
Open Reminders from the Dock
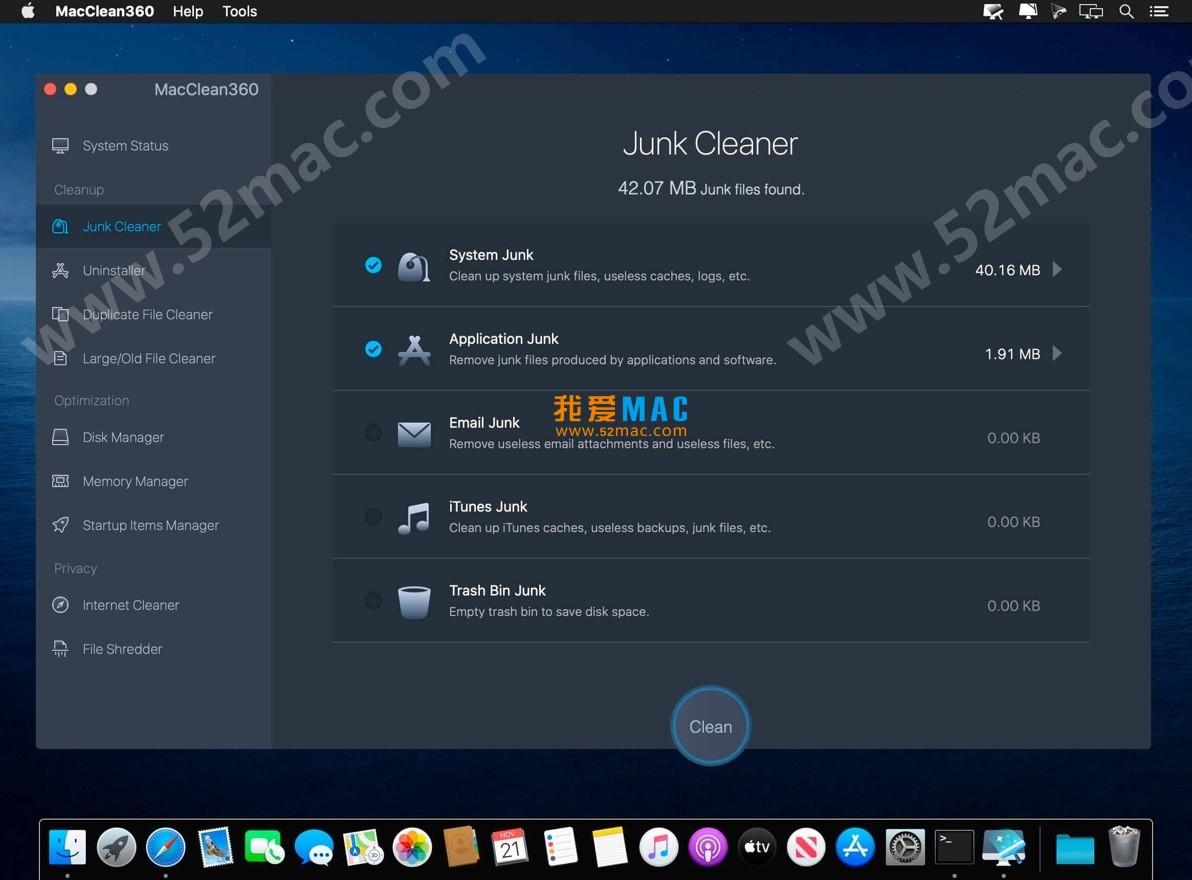(x=560, y=847)
